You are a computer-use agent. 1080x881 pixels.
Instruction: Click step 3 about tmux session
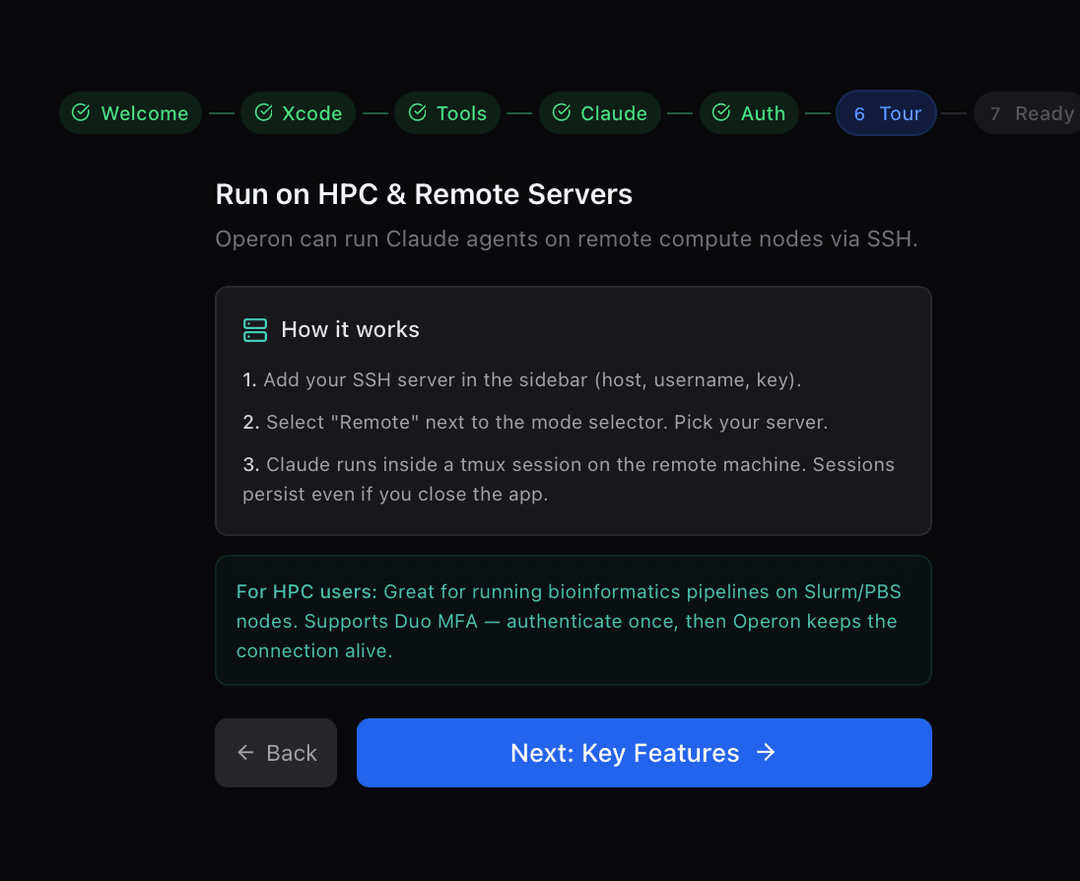coord(568,479)
